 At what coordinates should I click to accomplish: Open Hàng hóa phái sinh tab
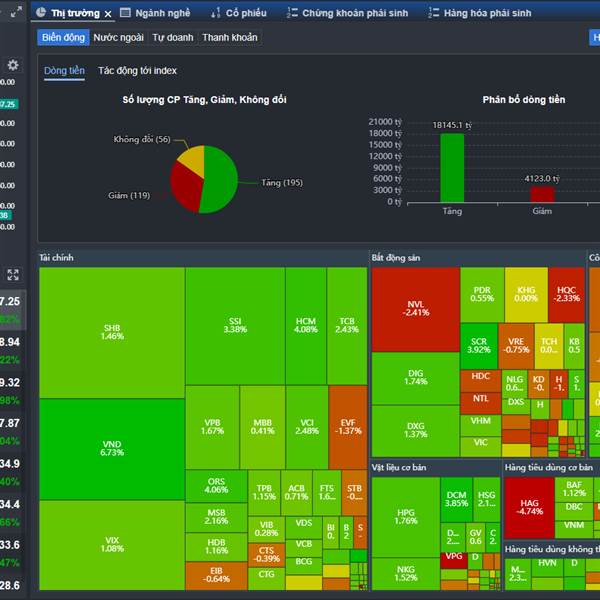point(488,13)
